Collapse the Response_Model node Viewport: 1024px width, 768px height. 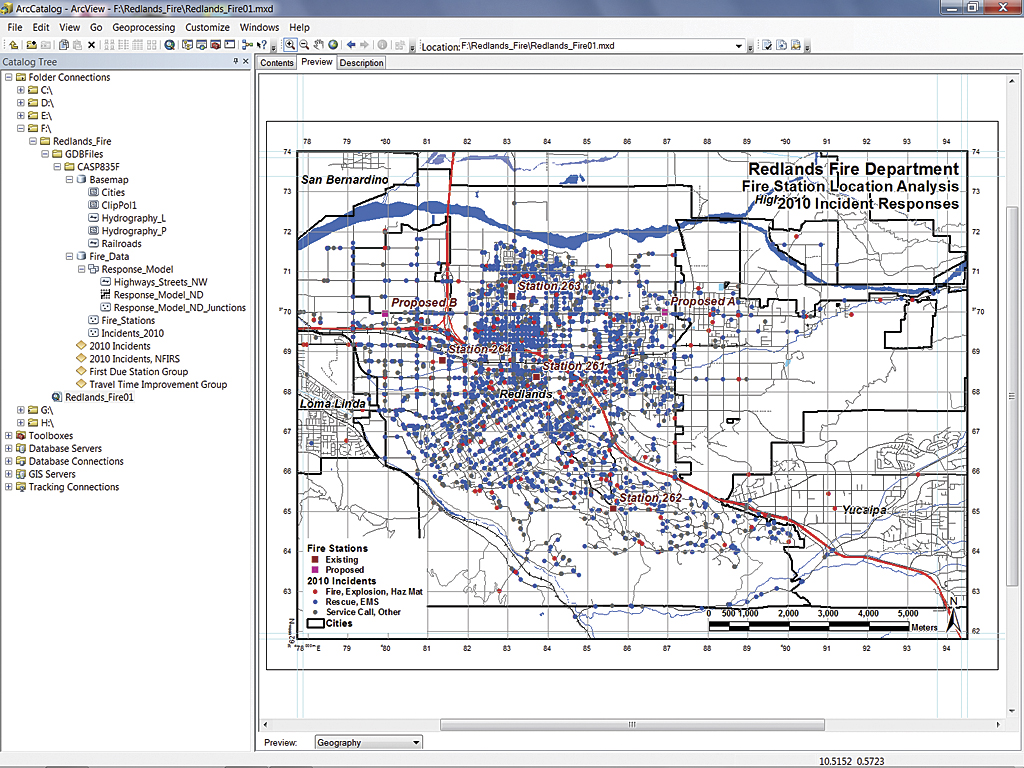[81, 269]
